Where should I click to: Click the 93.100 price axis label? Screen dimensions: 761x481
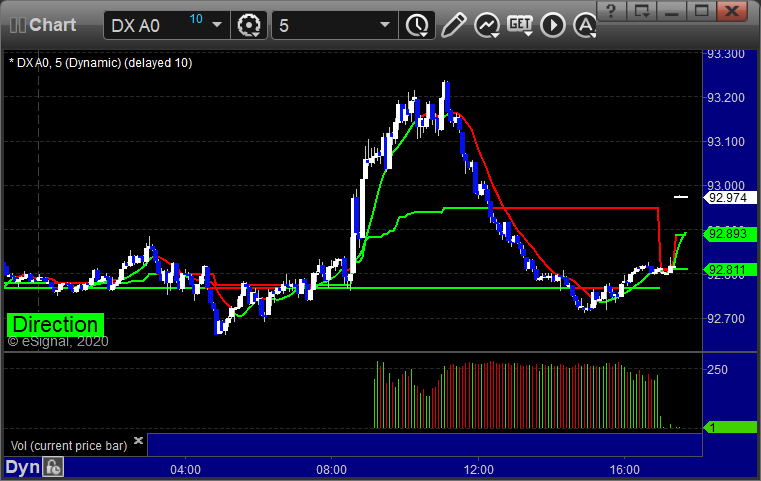tap(726, 142)
